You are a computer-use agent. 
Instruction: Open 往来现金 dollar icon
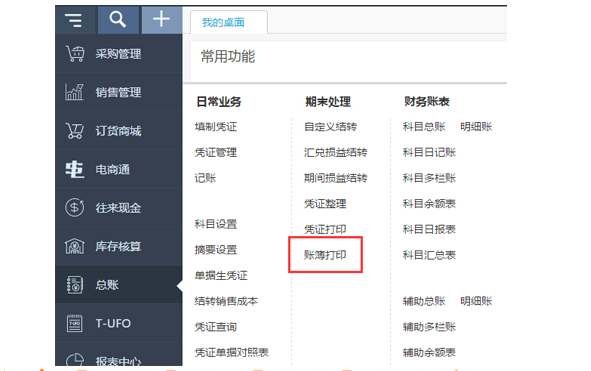click(75, 207)
